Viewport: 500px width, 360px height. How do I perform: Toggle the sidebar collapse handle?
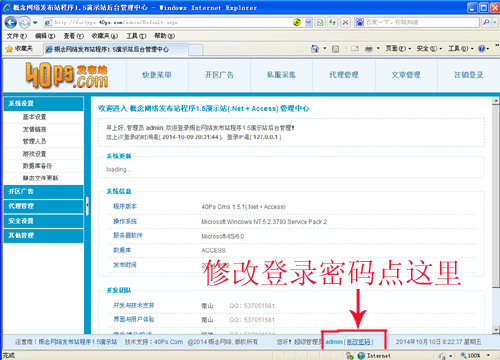(x=87, y=205)
